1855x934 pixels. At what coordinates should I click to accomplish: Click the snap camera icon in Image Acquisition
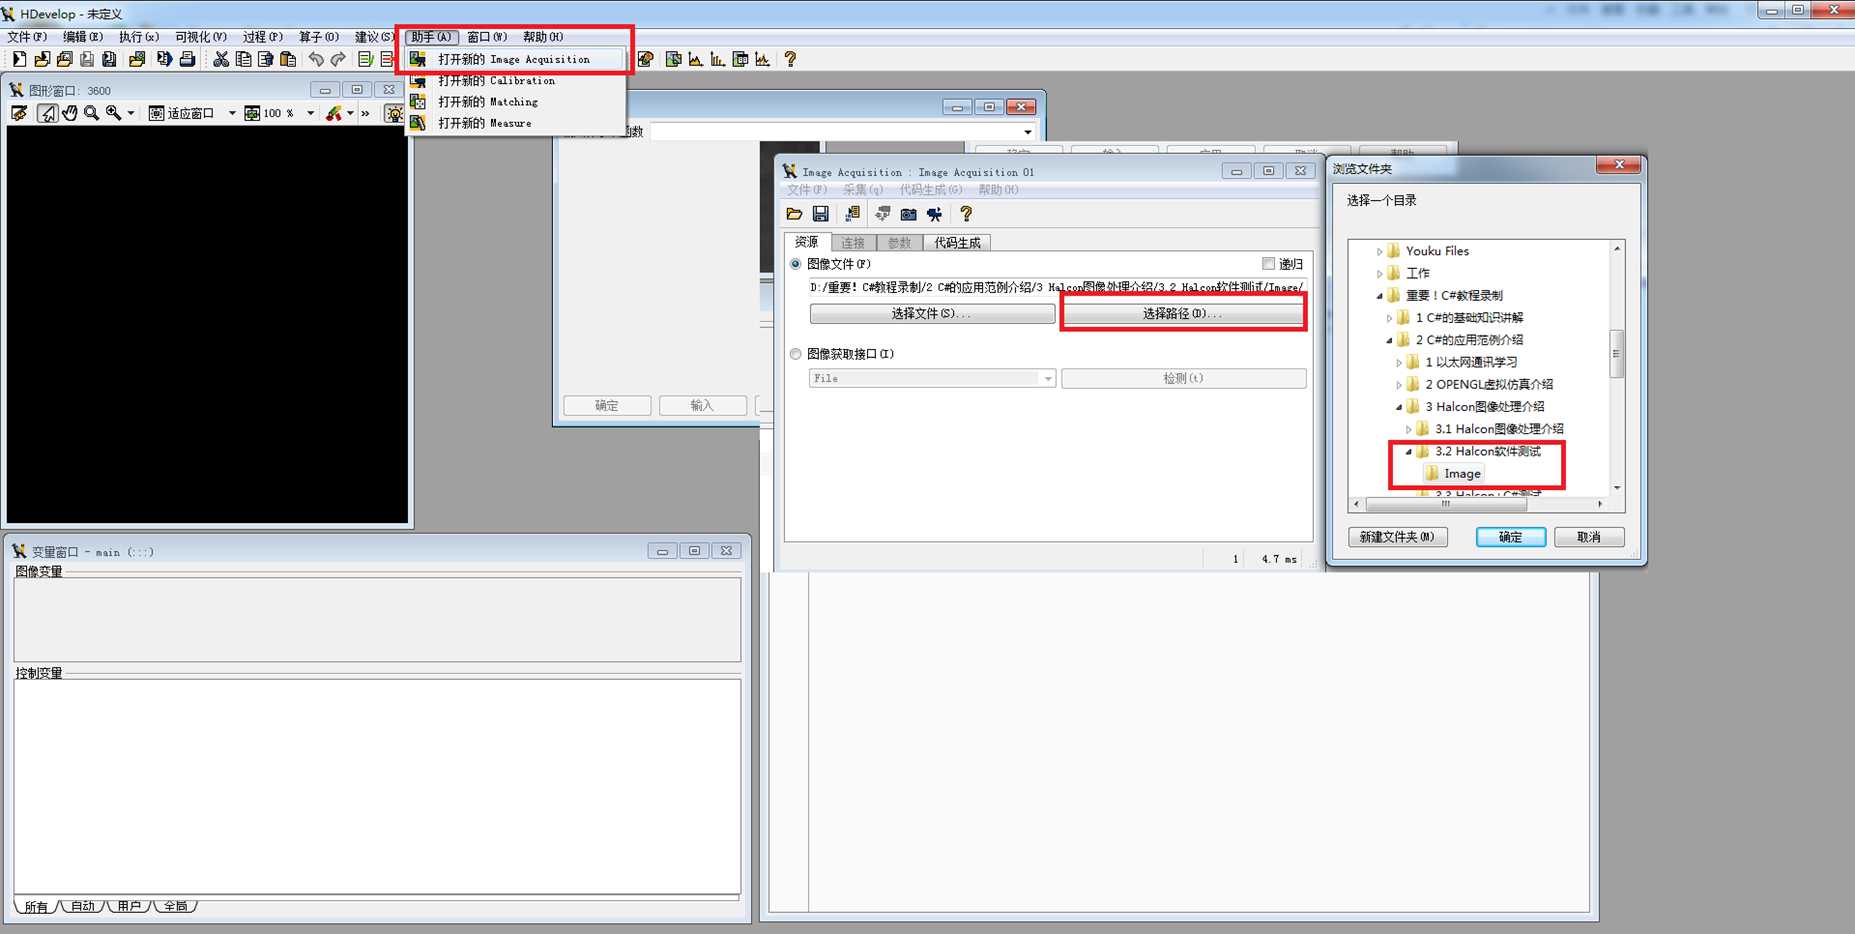tap(908, 214)
